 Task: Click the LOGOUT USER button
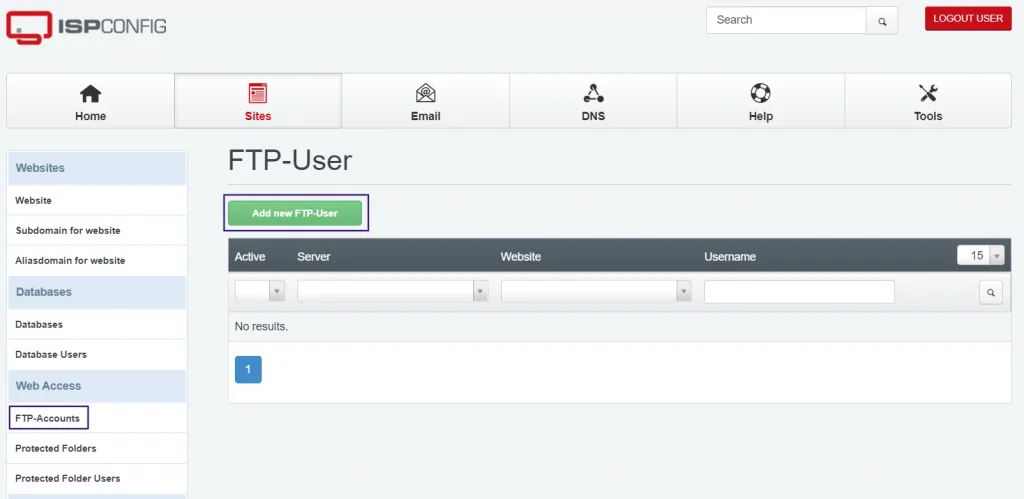pyautogui.click(x=968, y=18)
